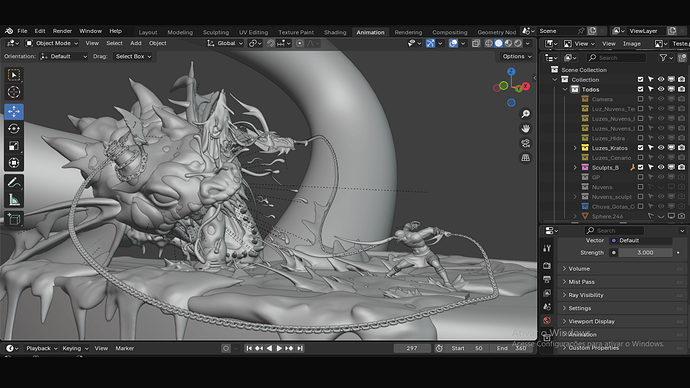The image size is (690, 388).
Task: Jump to the timeline start frame
Action: 249,348
